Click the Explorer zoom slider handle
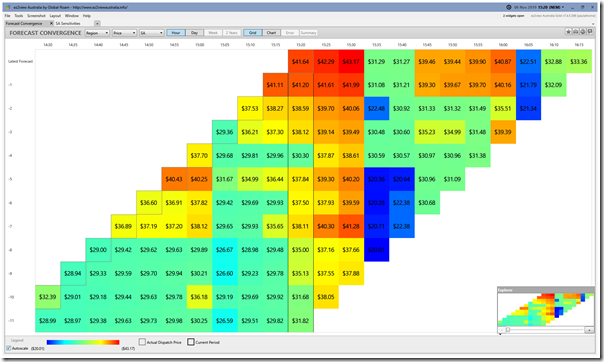The image size is (604, 362). [508, 330]
